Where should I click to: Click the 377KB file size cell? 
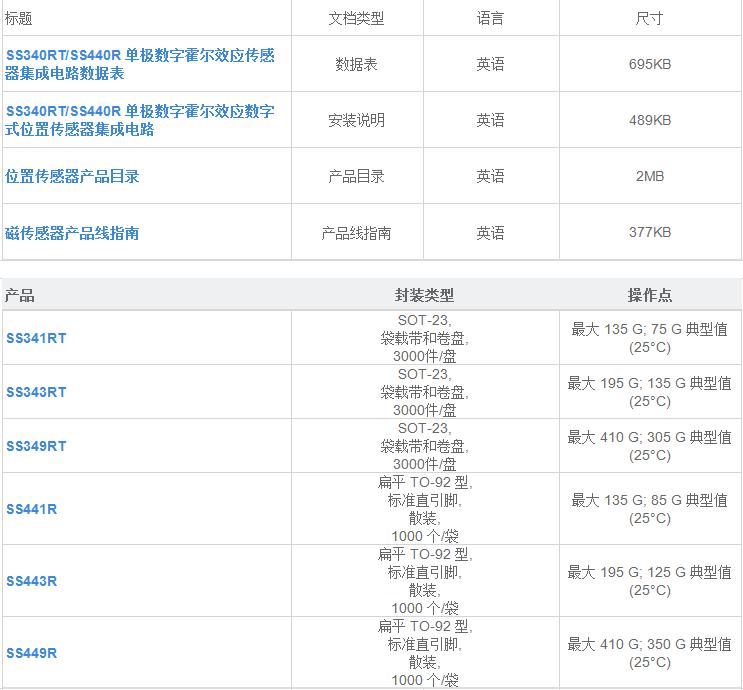pyautogui.click(x=649, y=233)
